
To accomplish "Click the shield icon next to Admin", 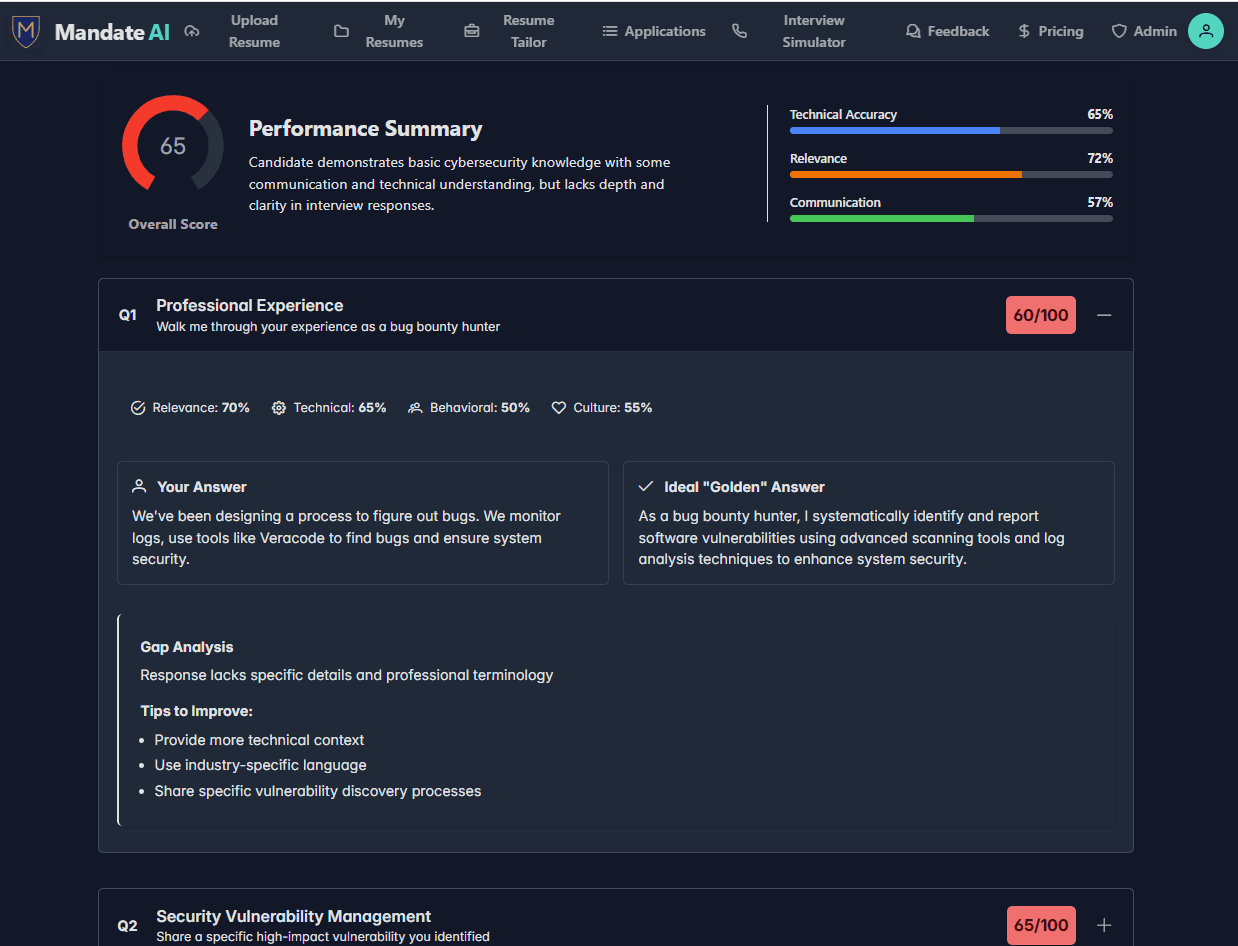I will pos(1117,31).
